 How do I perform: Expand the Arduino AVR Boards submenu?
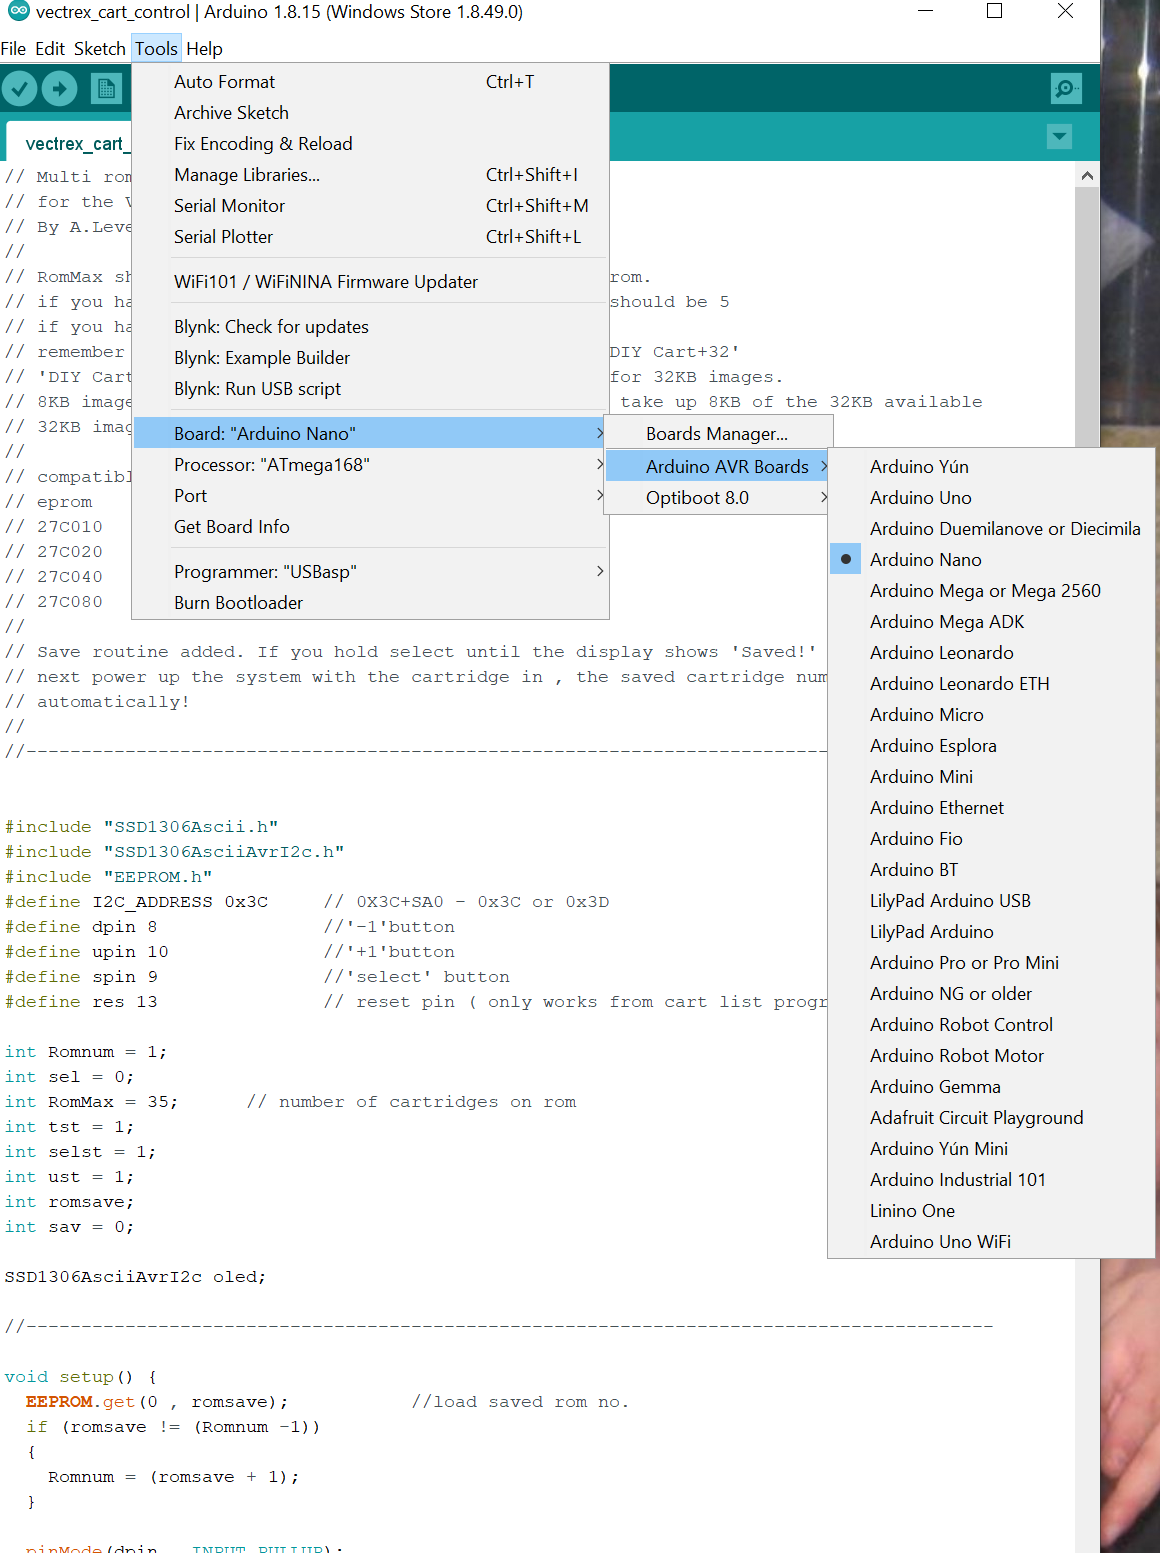(x=718, y=467)
